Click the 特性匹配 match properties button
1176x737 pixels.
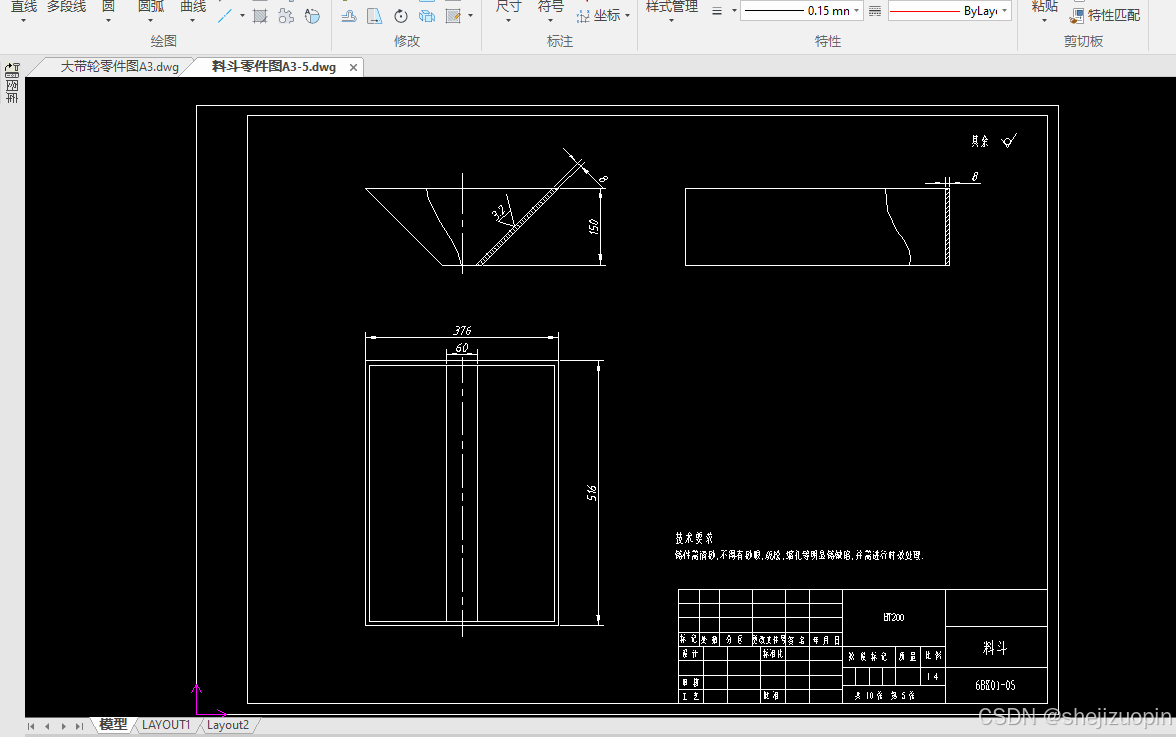click(x=1106, y=16)
